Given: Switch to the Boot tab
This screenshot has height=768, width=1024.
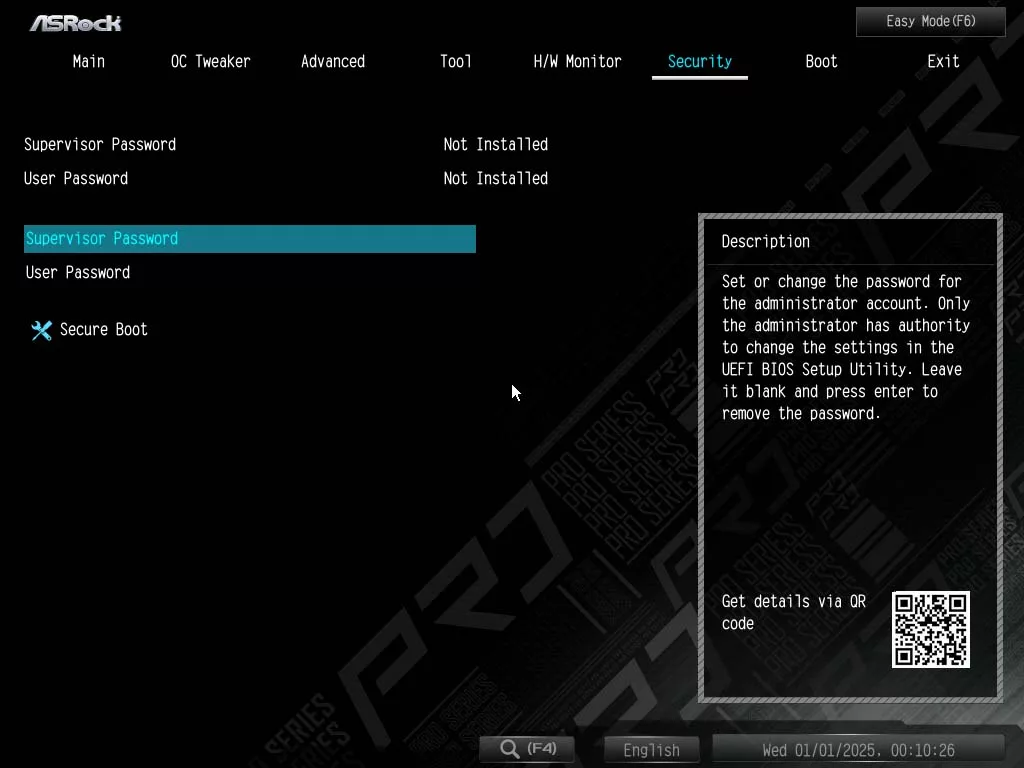Looking at the screenshot, I should pos(821,62).
